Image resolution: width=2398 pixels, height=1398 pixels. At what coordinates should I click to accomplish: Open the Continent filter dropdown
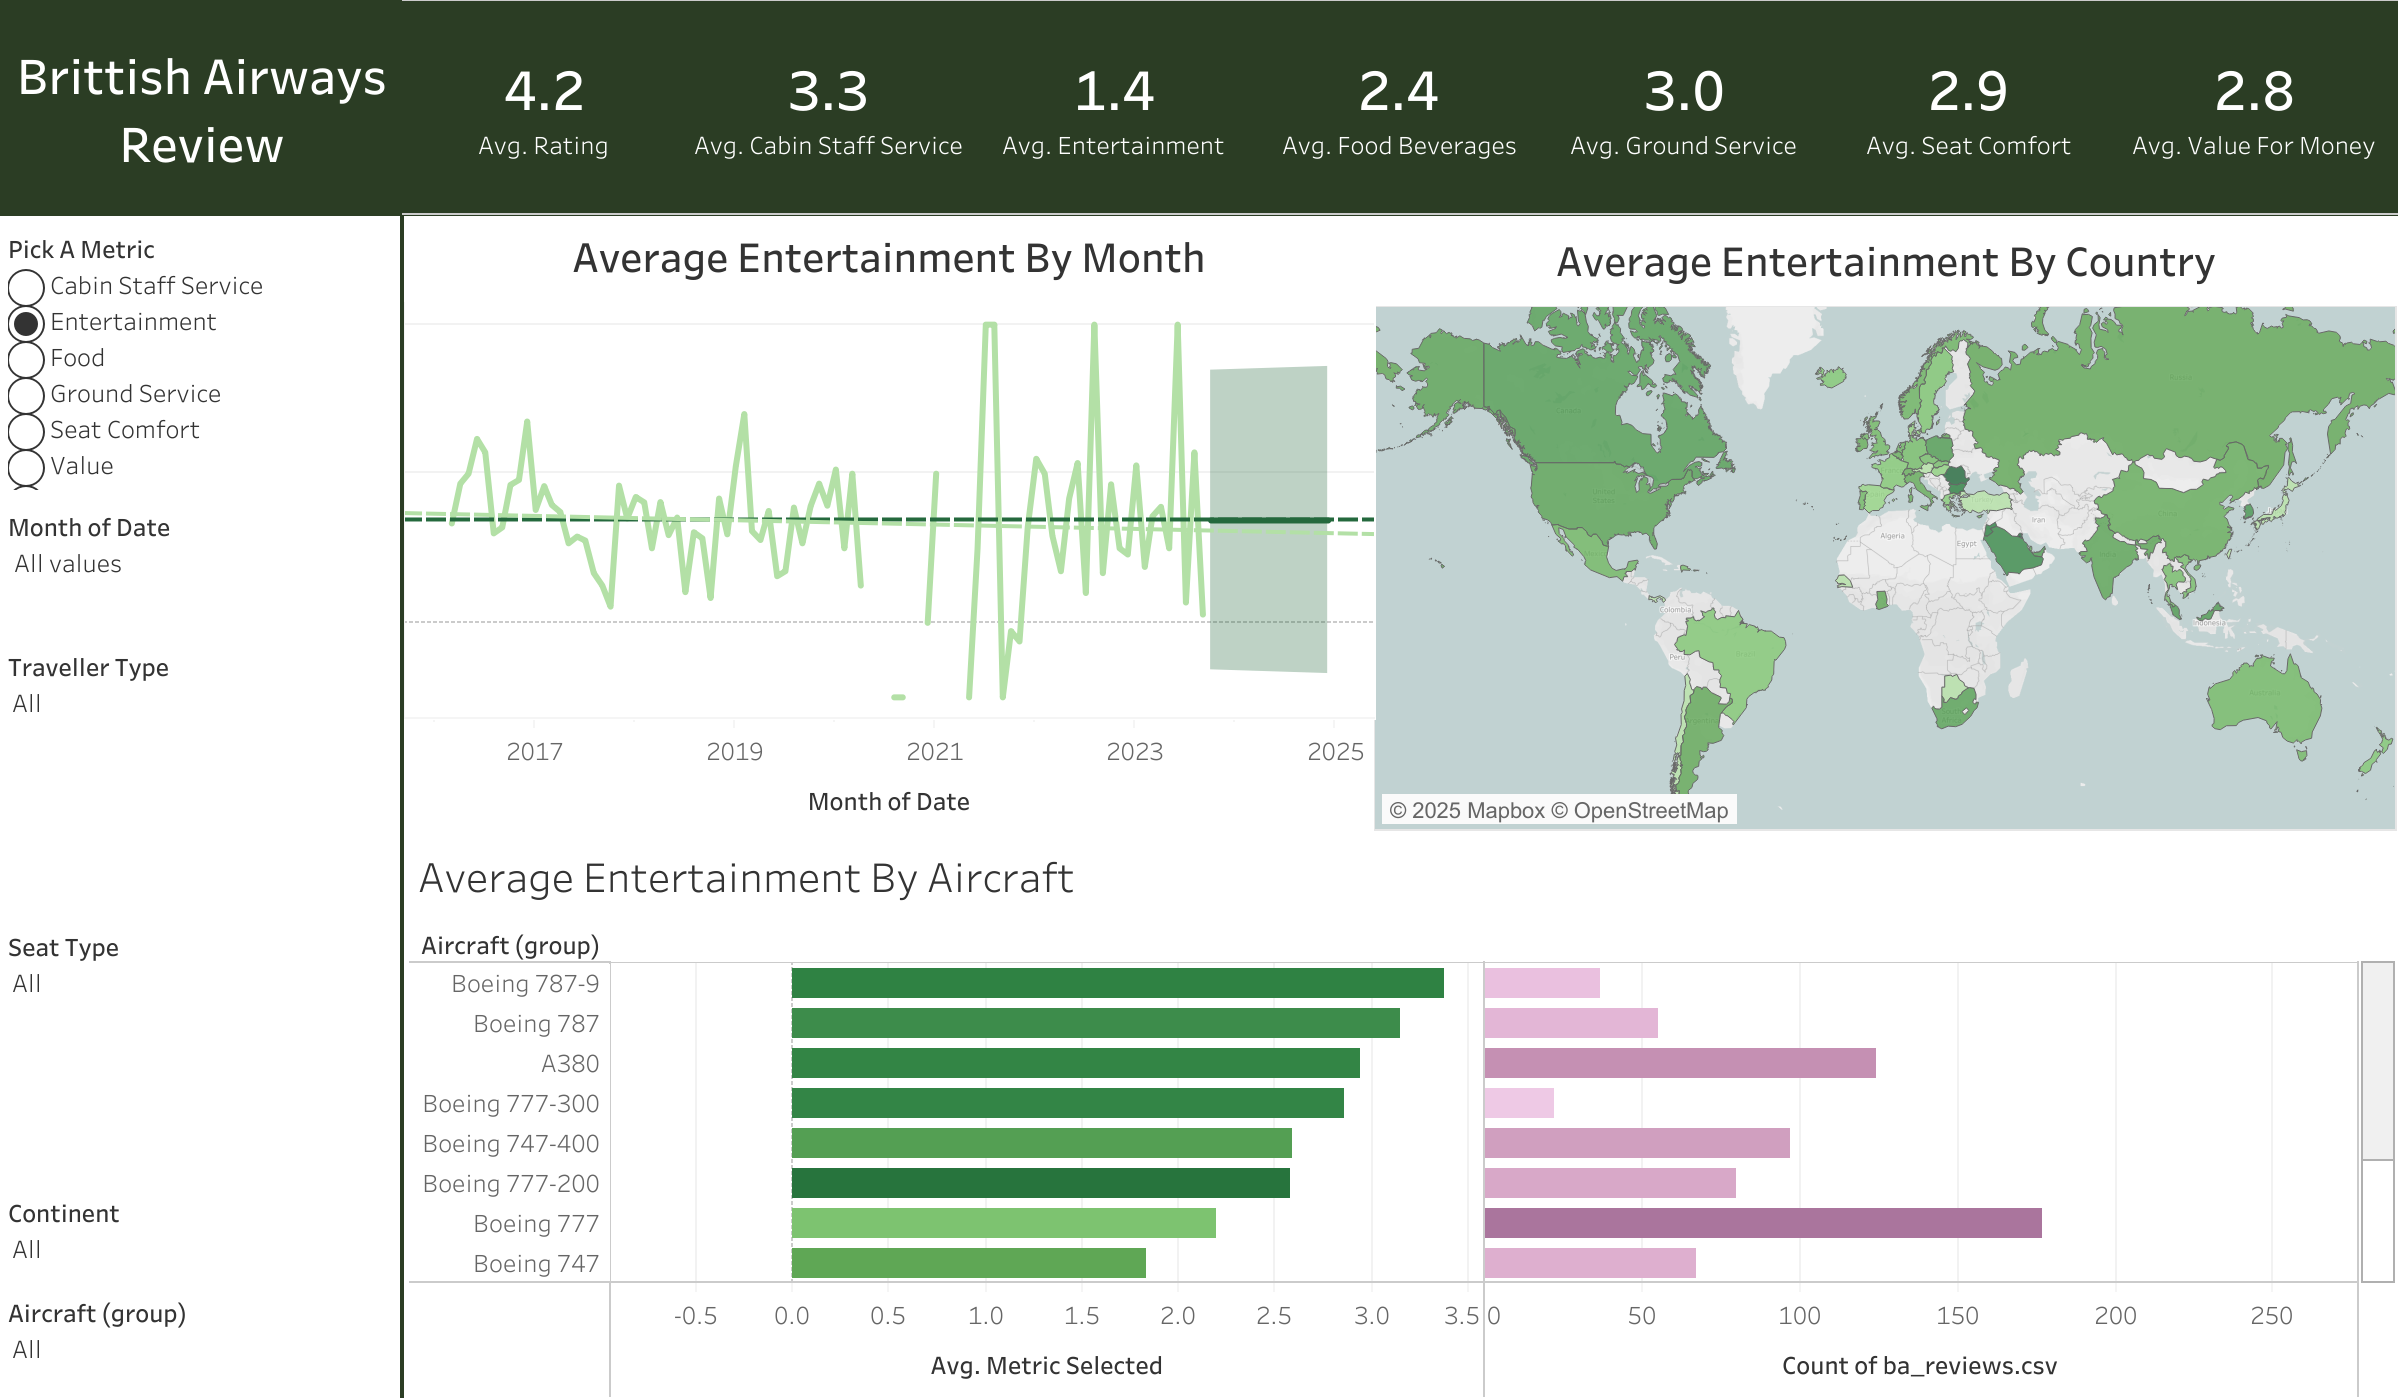(x=28, y=1250)
